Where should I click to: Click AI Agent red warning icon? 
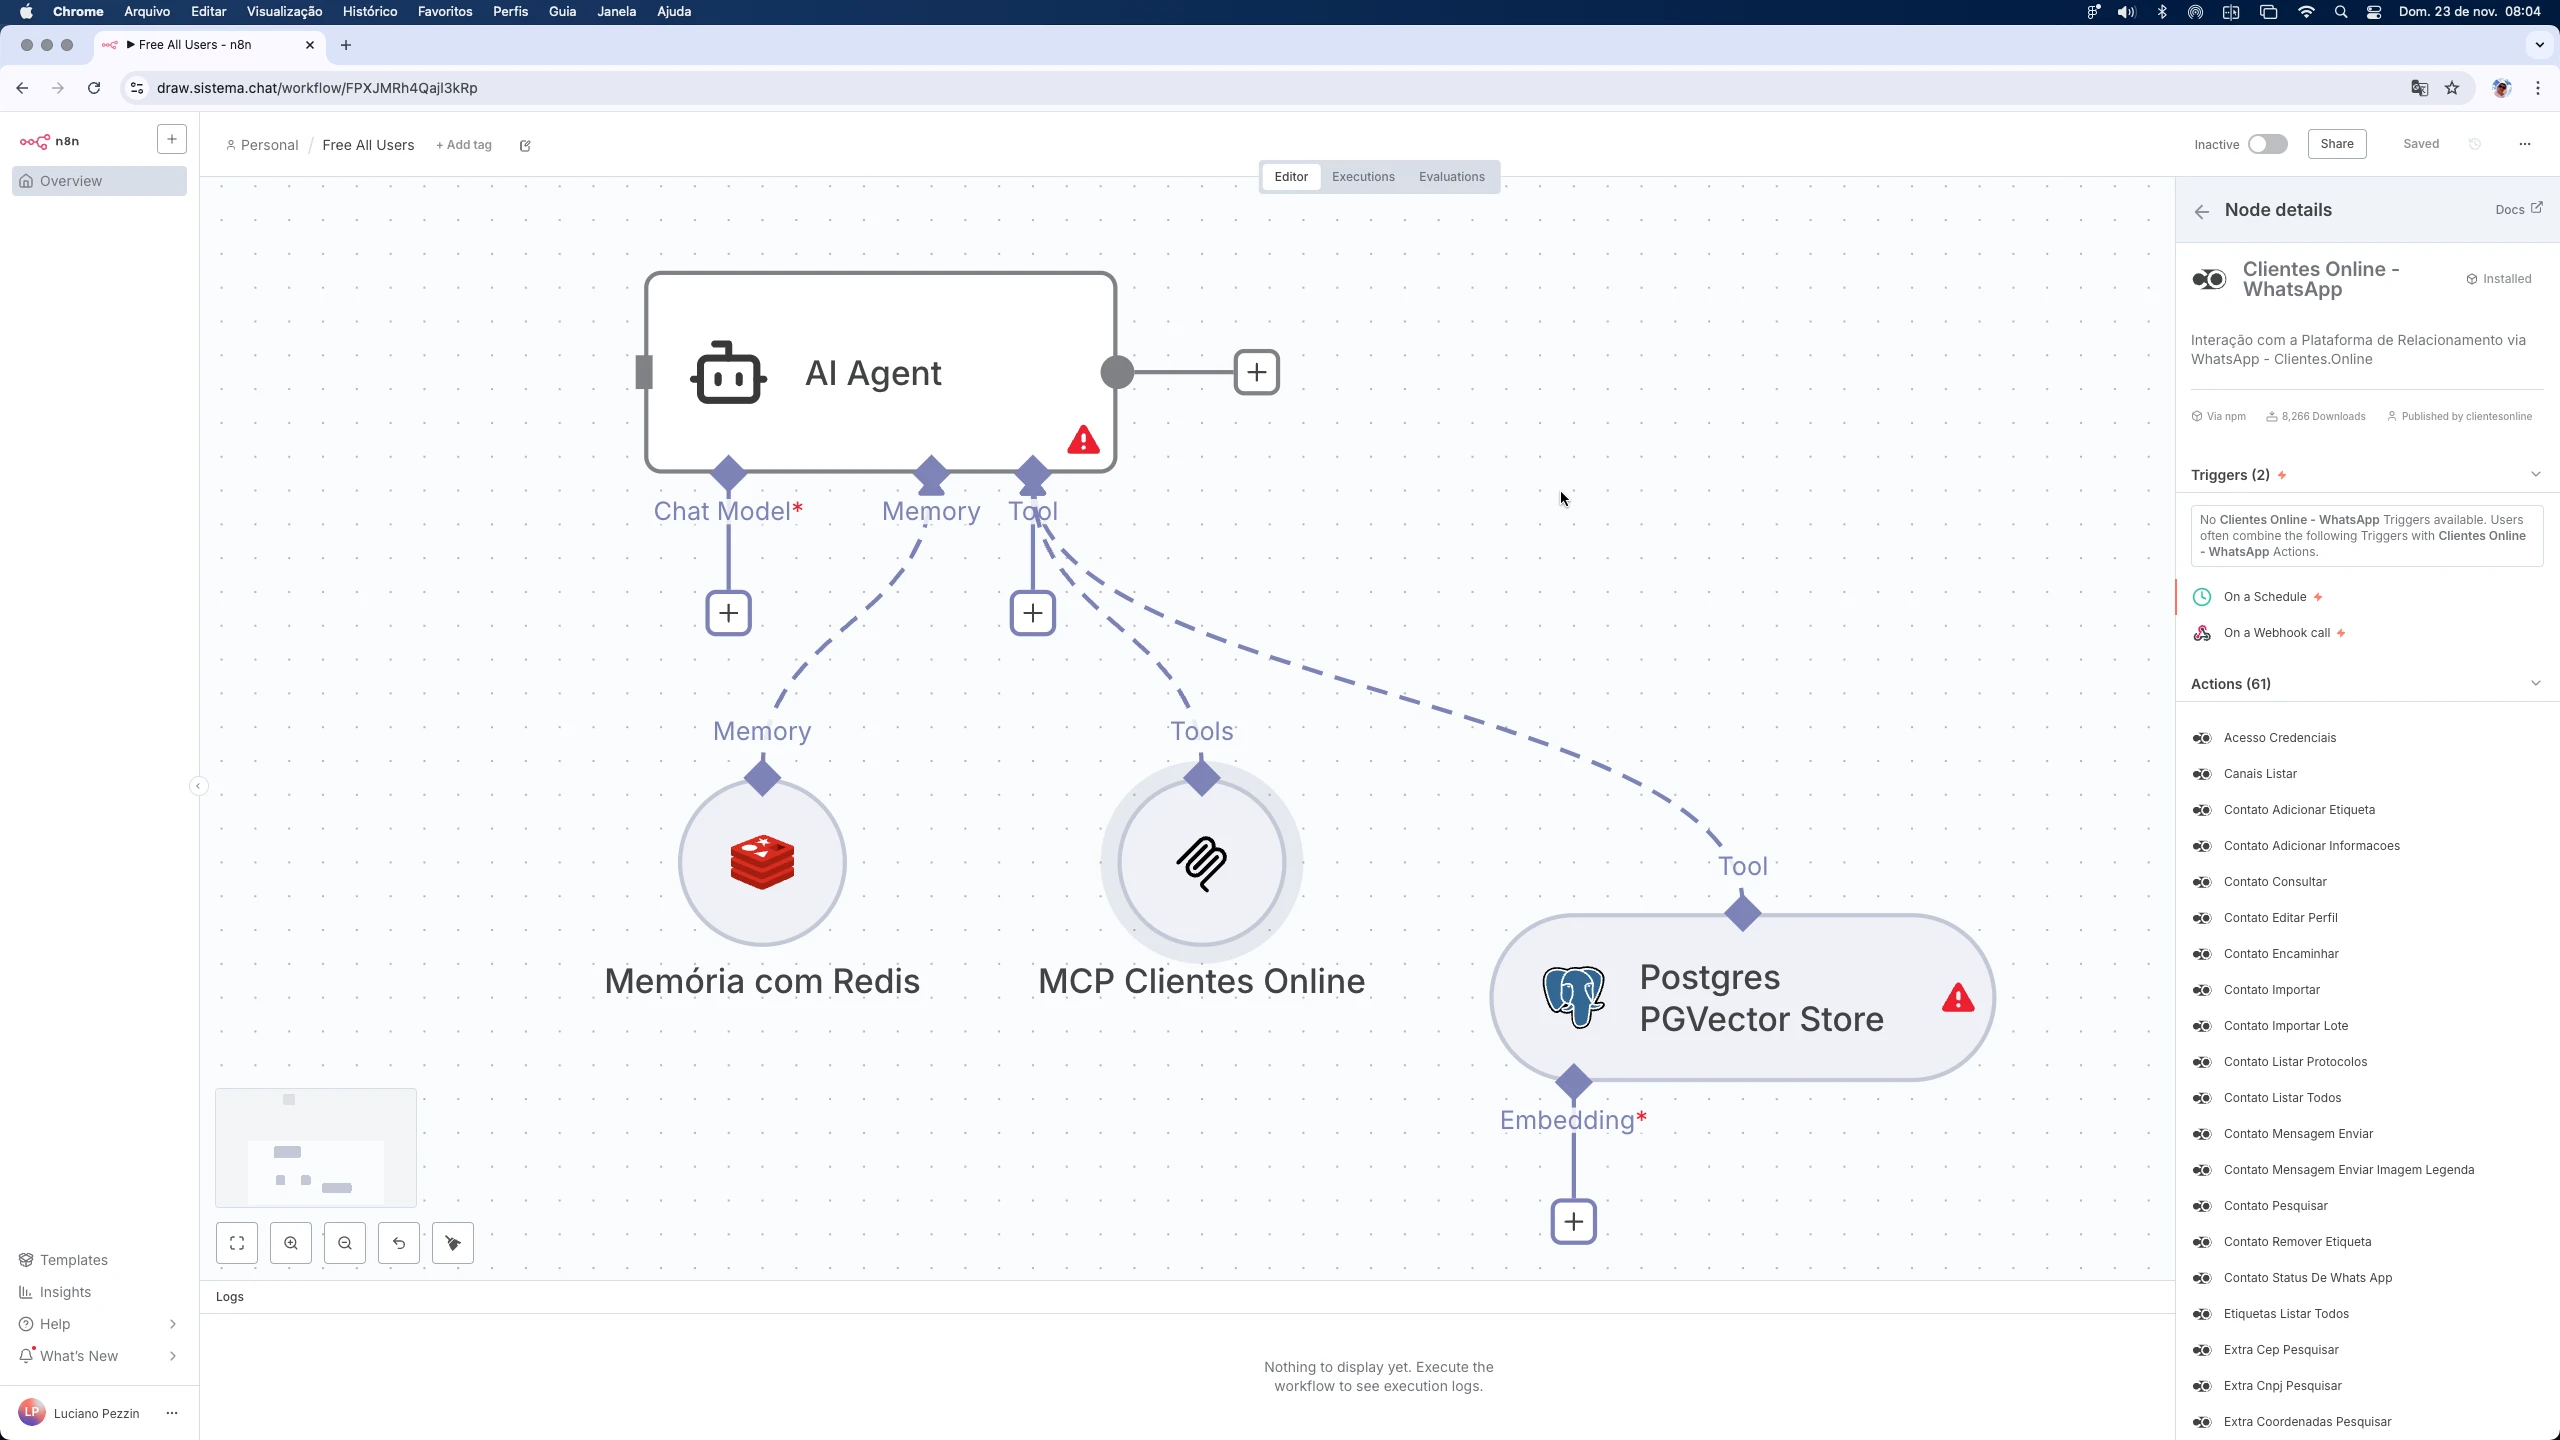point(1083,440)
